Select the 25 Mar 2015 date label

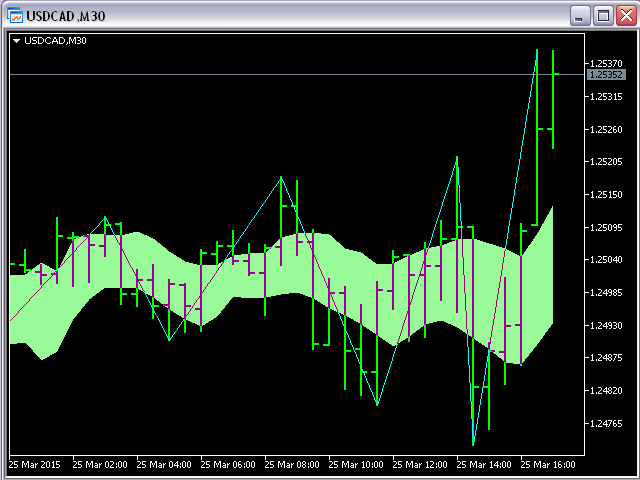pyautogui.click(x=34, y=465)
